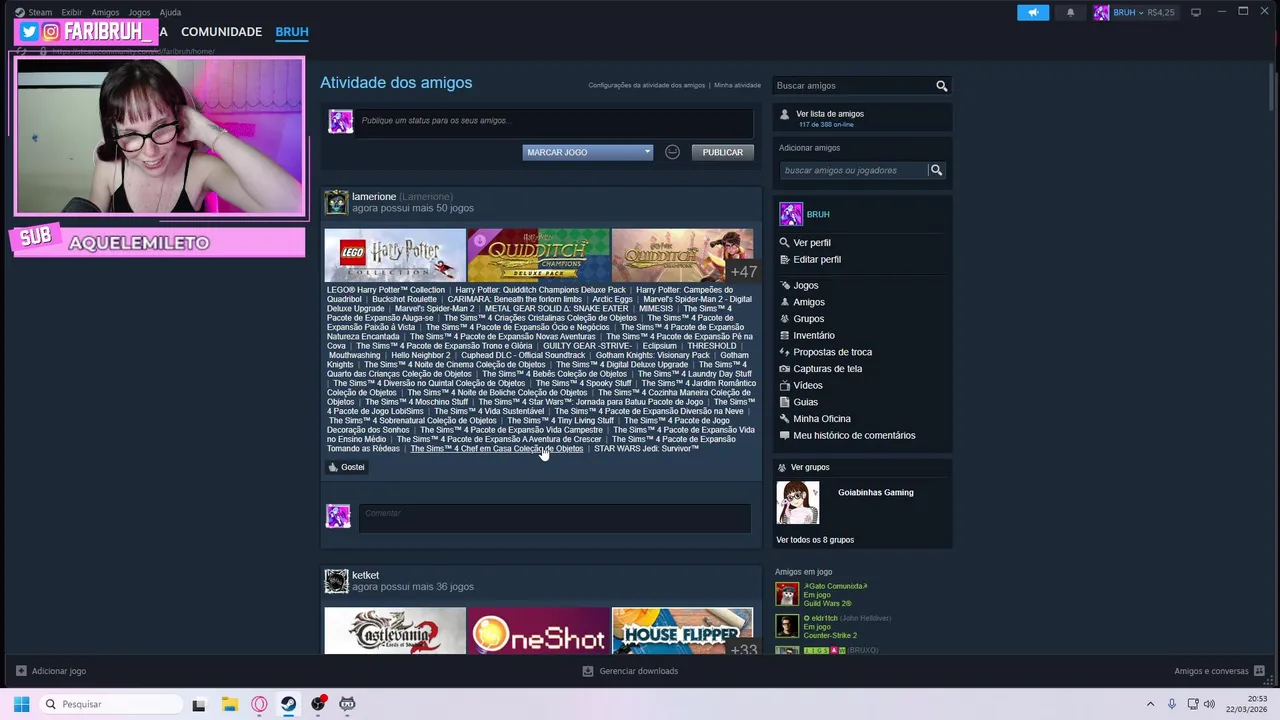
Task: Open The Sims 4 Chef em Casa link
Action: 496,449
